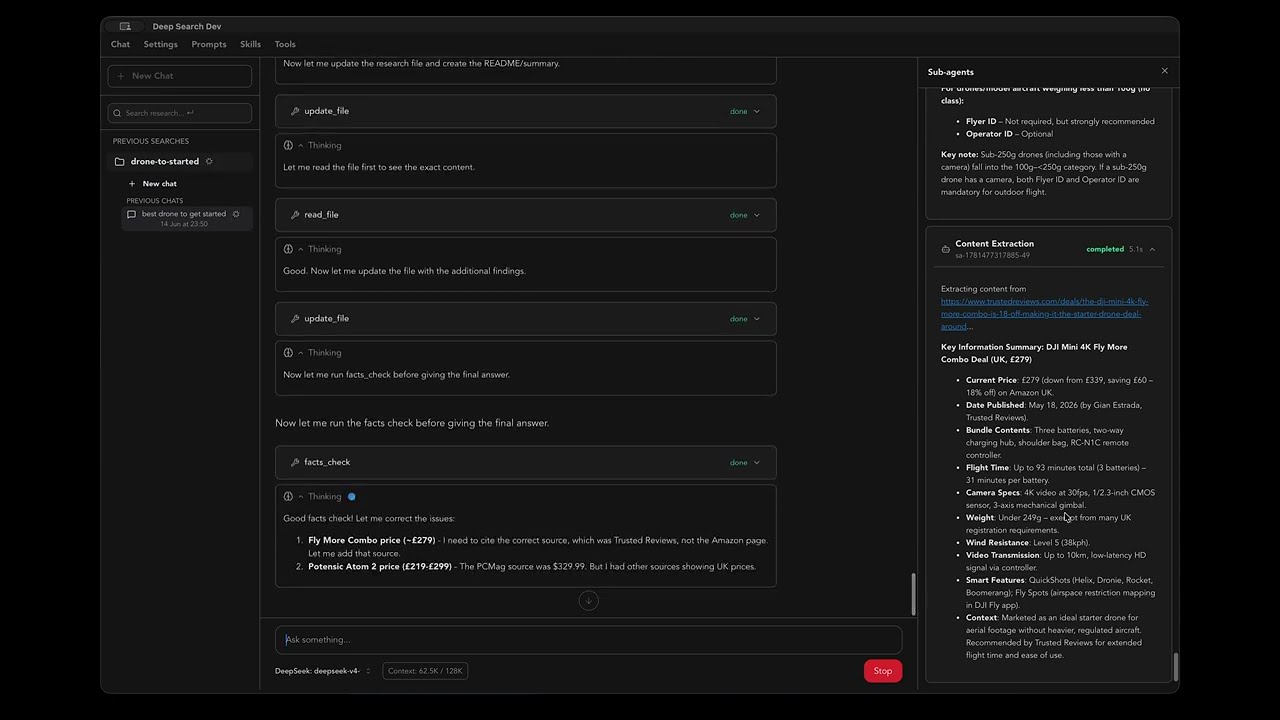Open gear options for best drone chat
The width and height of the screenshot is (1280, 720).
(236, 214)
